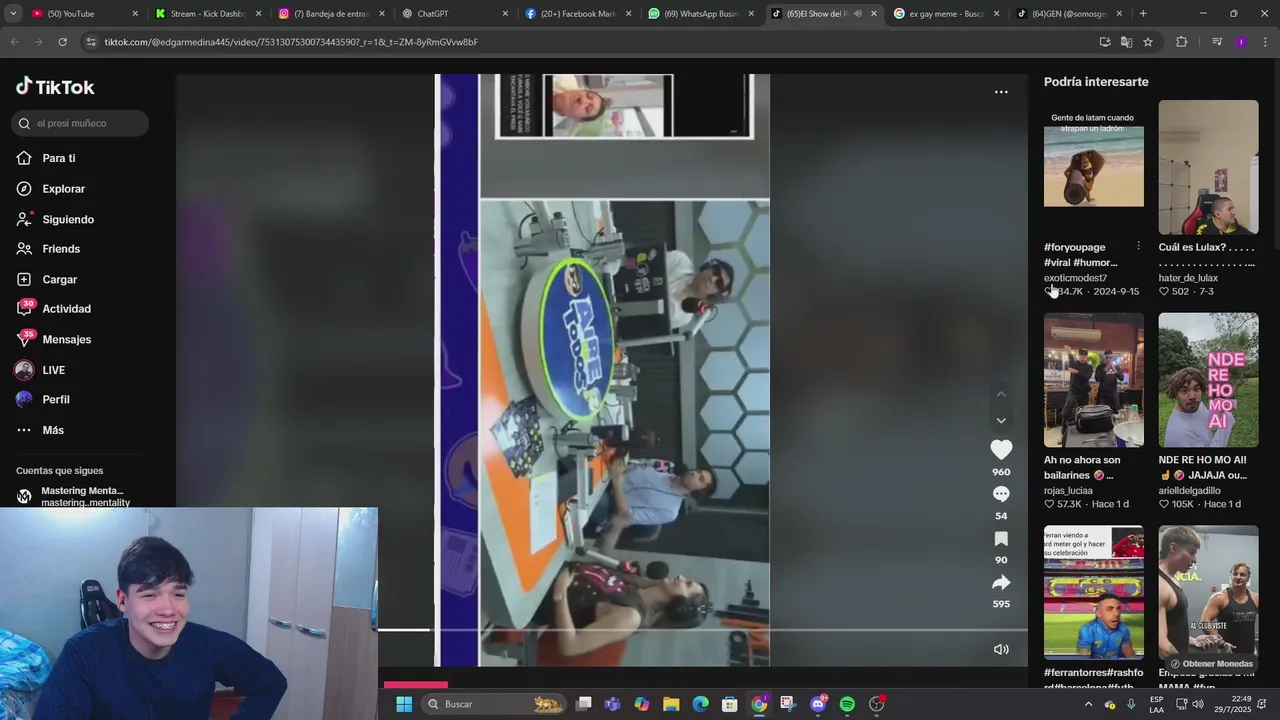Translate page icon in address bar
1280x720 pixels.
pyautogui.click(x=1126, y=42)
